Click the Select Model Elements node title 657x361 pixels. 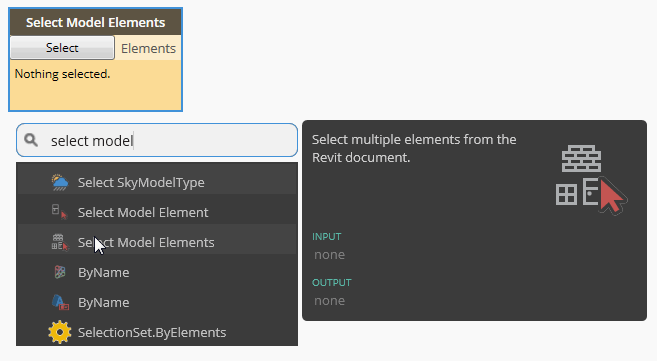pyautogui.click(x=96, y=22)
